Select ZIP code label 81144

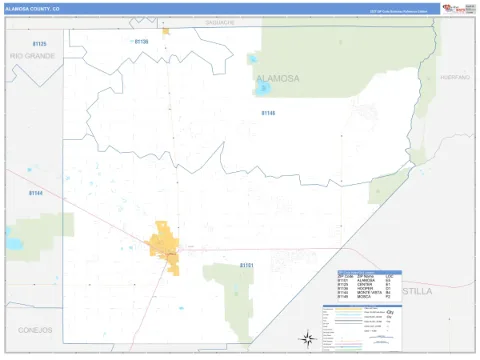36,193
